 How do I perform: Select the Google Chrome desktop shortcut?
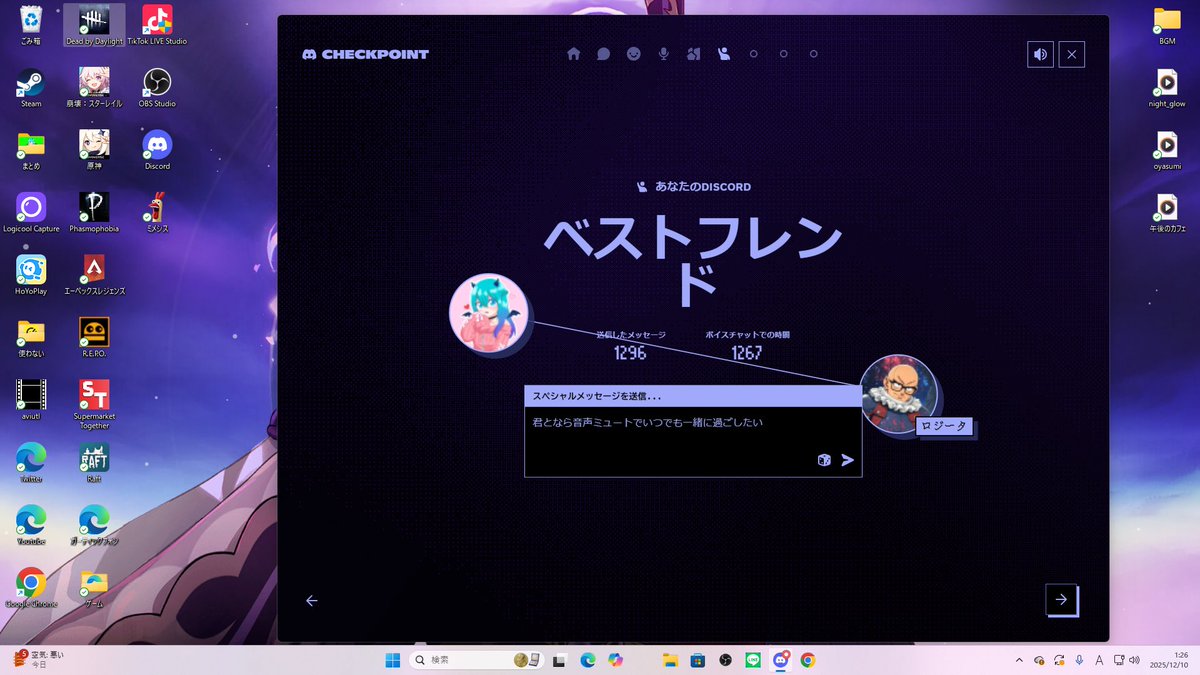coord(31,588)
